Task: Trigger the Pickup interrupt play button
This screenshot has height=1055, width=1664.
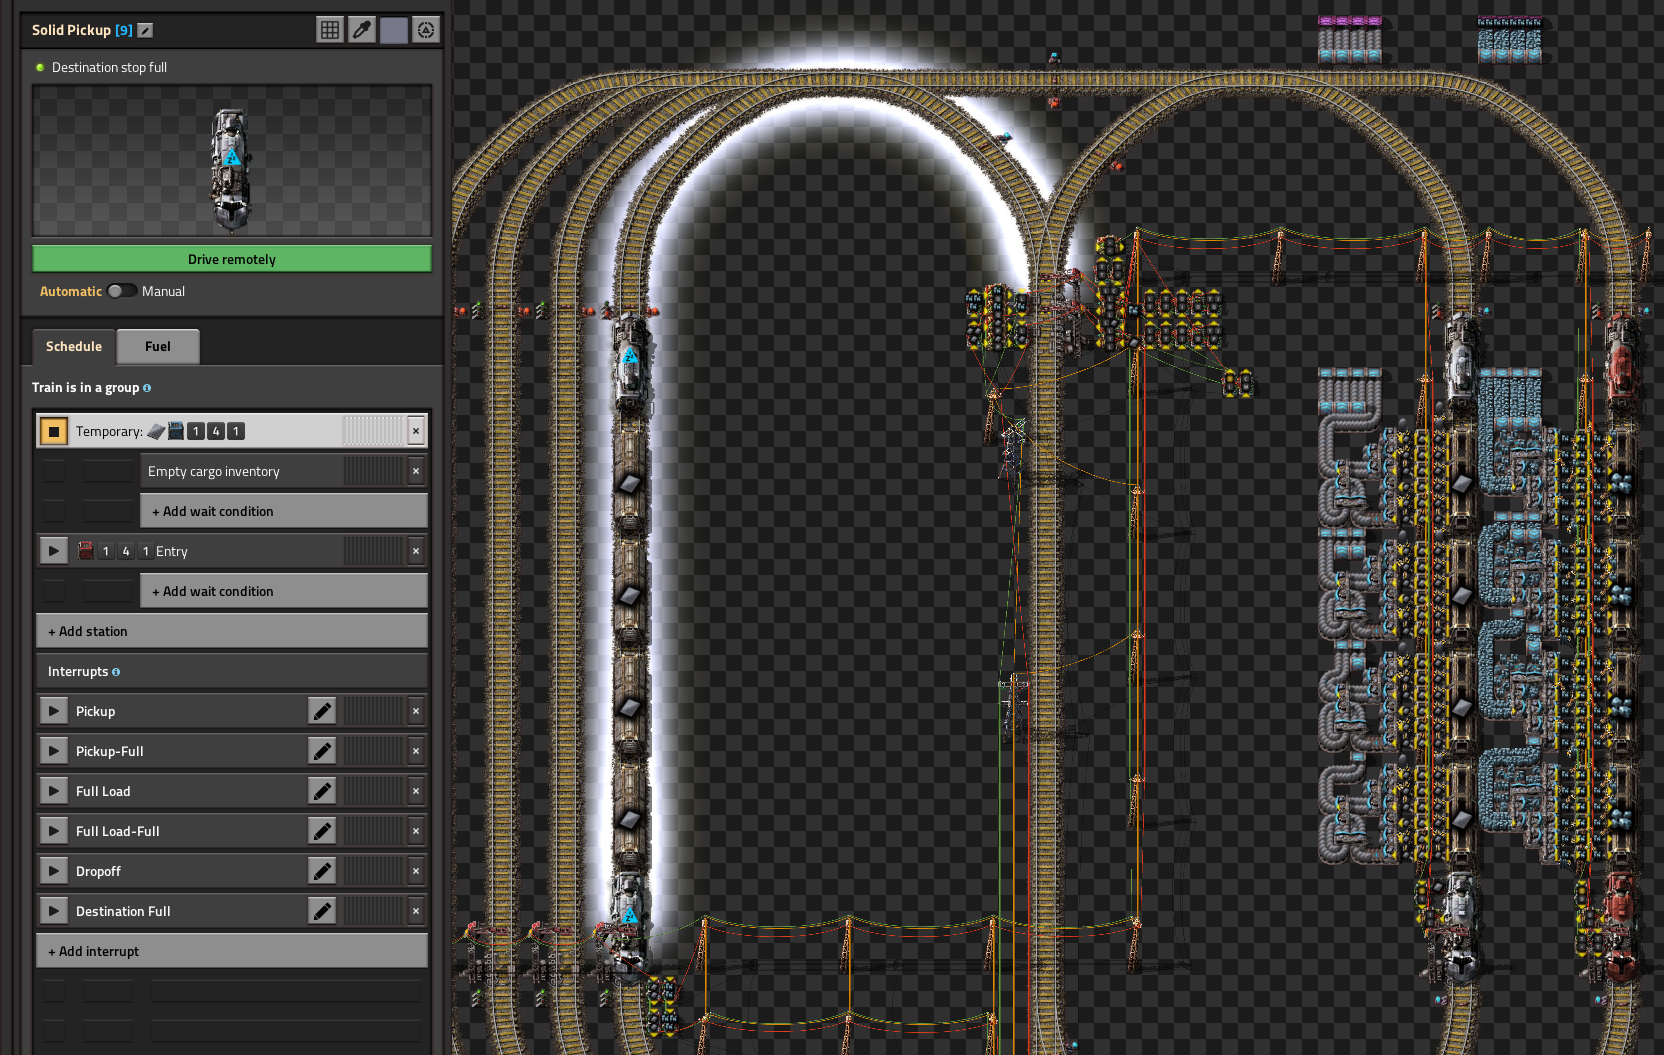Action: (54, 711)
